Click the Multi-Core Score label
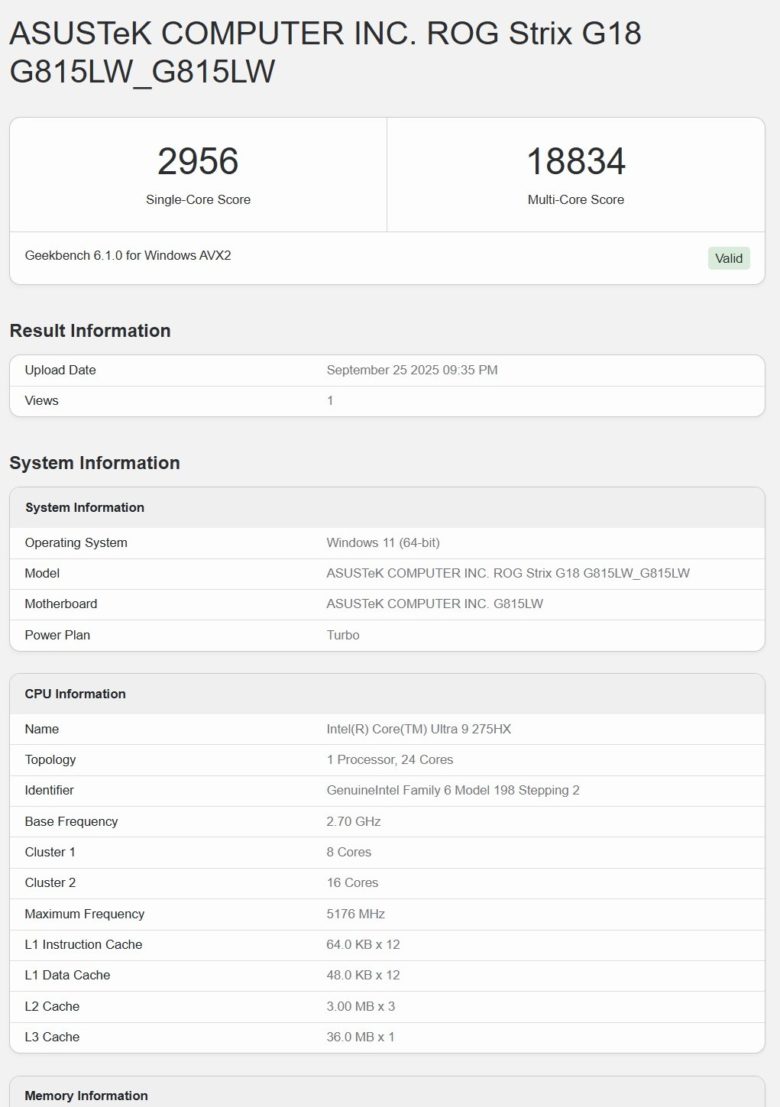Image resolution: width=780 pixels, height=1107 pixels. (576, 200)
